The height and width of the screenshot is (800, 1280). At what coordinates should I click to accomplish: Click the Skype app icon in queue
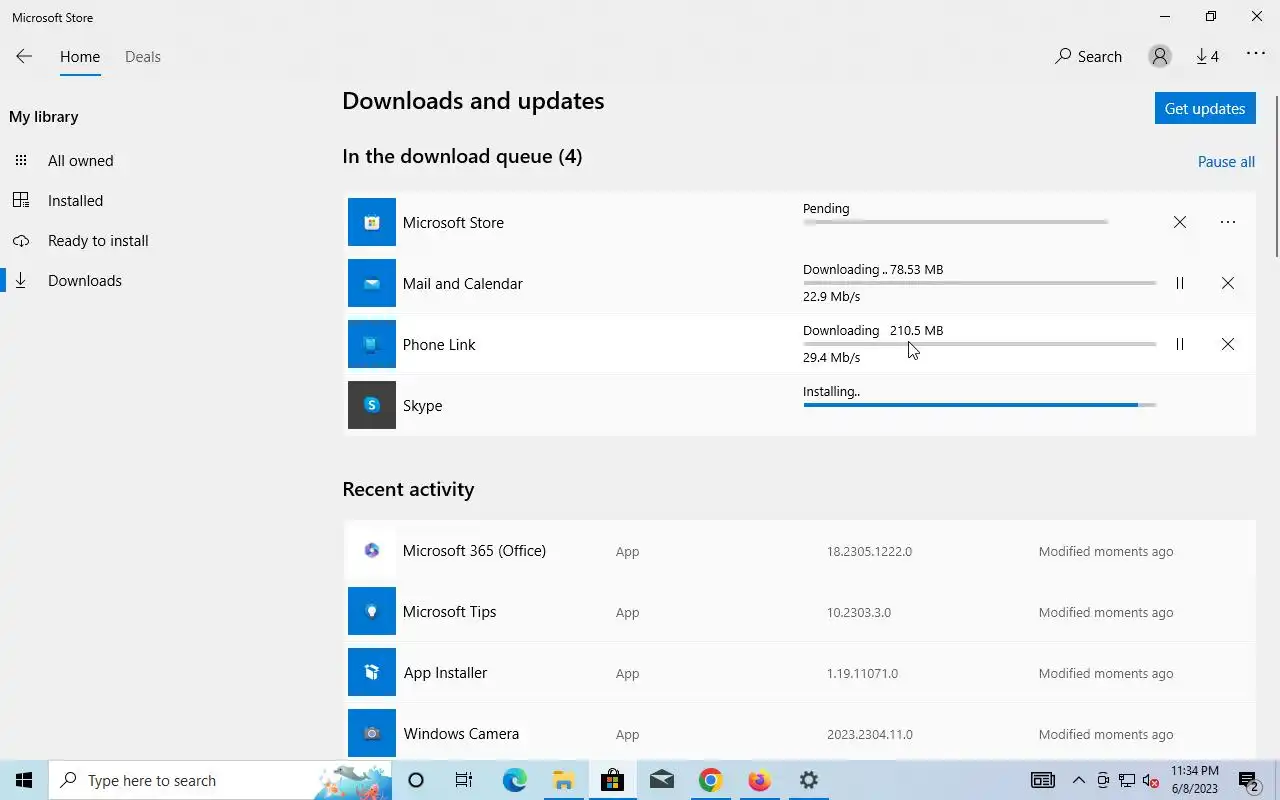coord(372,405)
